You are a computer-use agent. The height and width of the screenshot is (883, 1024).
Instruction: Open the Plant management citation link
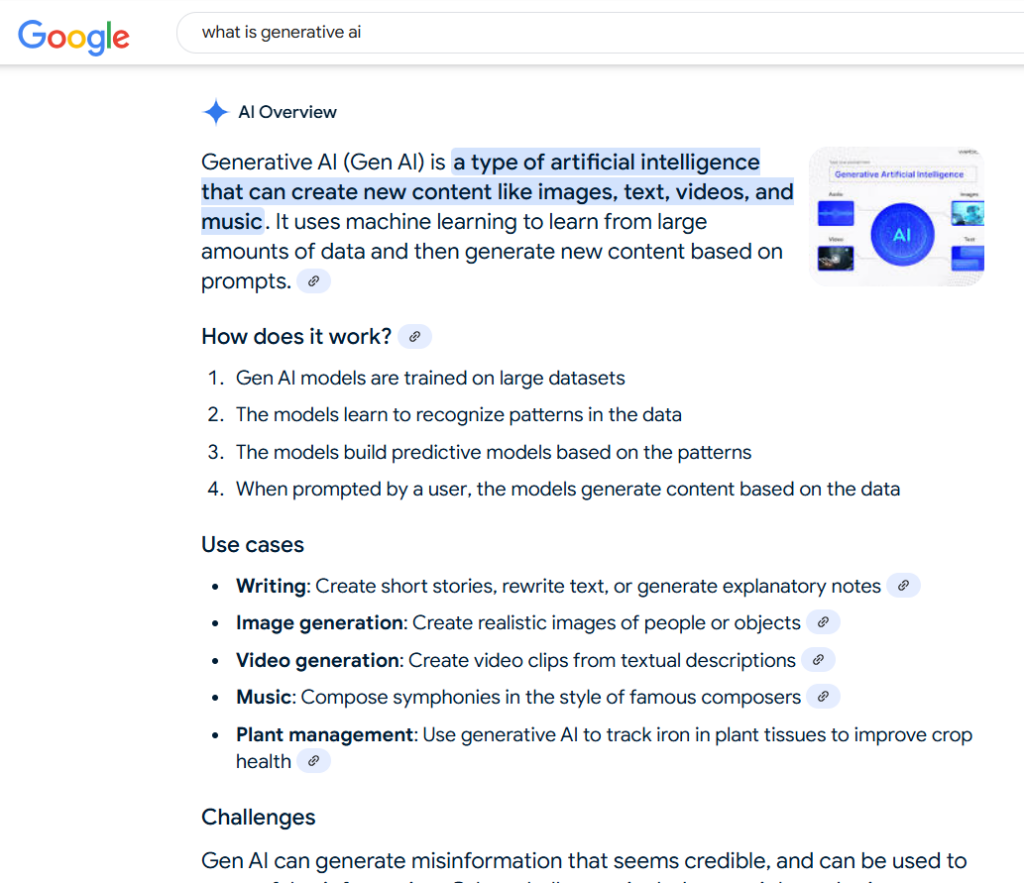(x=313, y=760)
